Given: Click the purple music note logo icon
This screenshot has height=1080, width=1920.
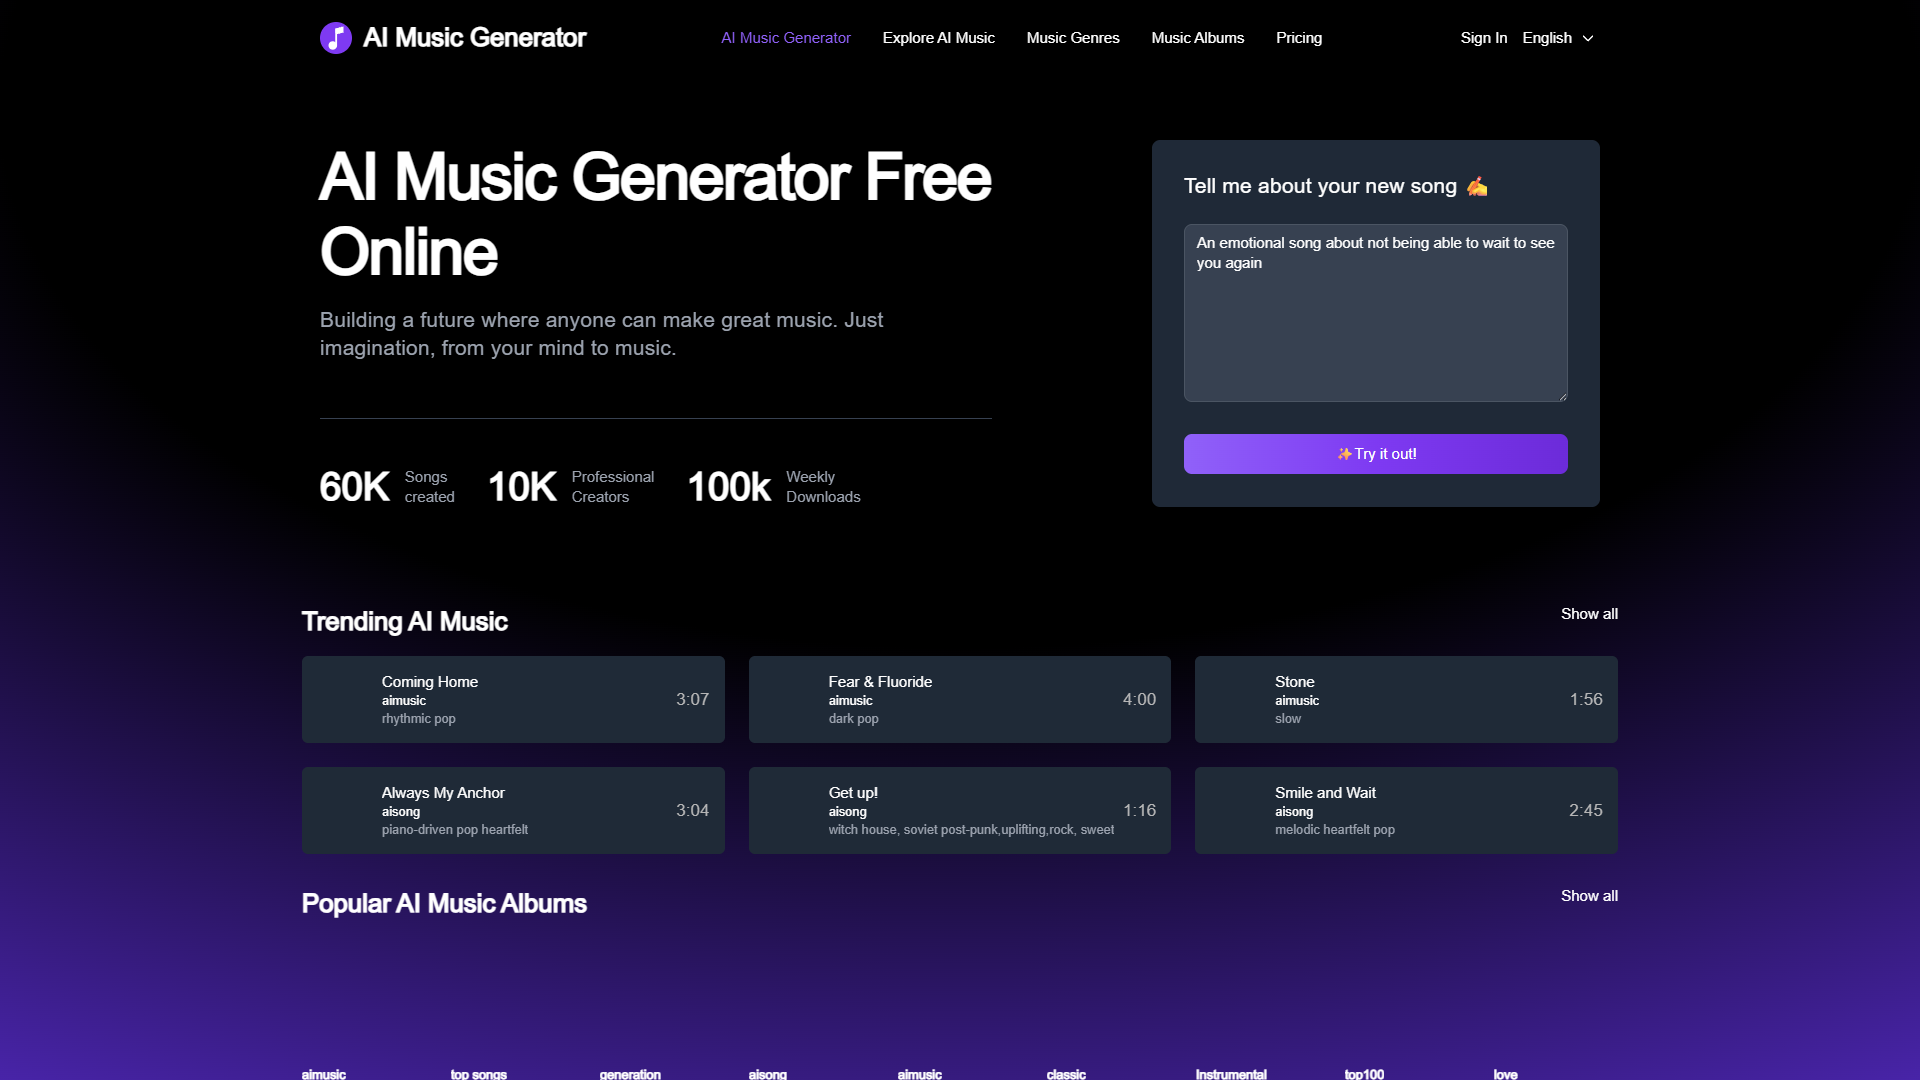Looking at the screenshot, I should 336,38.
